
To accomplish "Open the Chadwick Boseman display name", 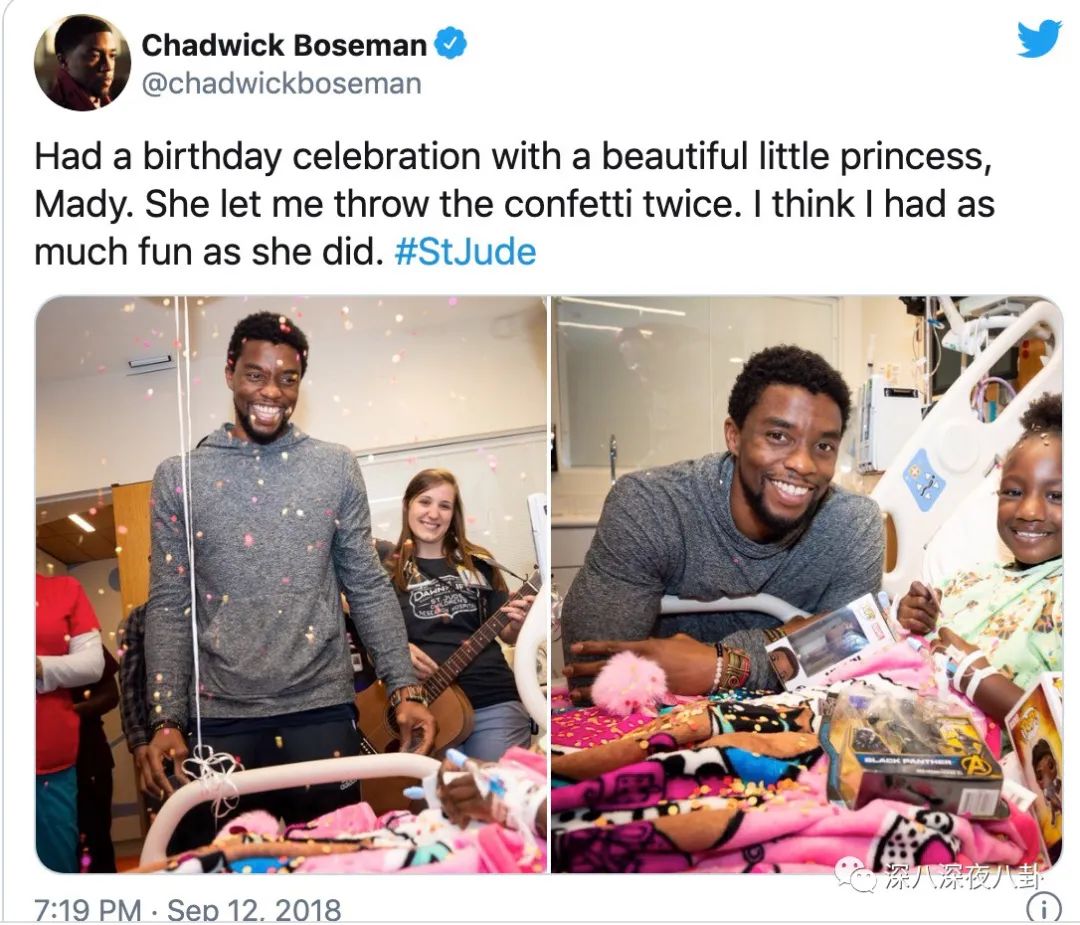I will point(284,45).
